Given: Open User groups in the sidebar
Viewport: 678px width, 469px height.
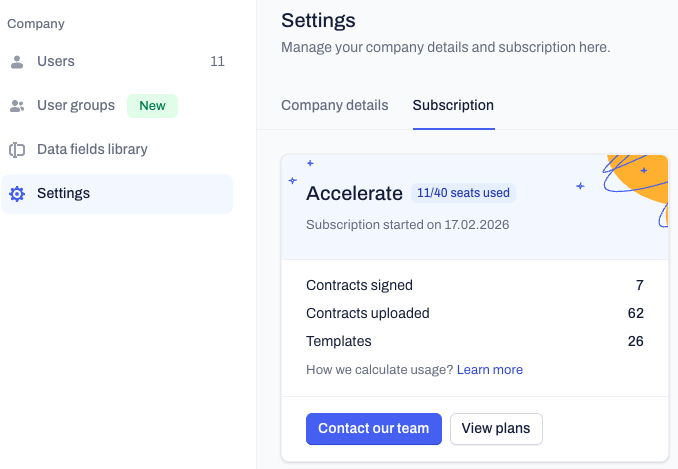Looking at the screenshot, I should point(117,106).
